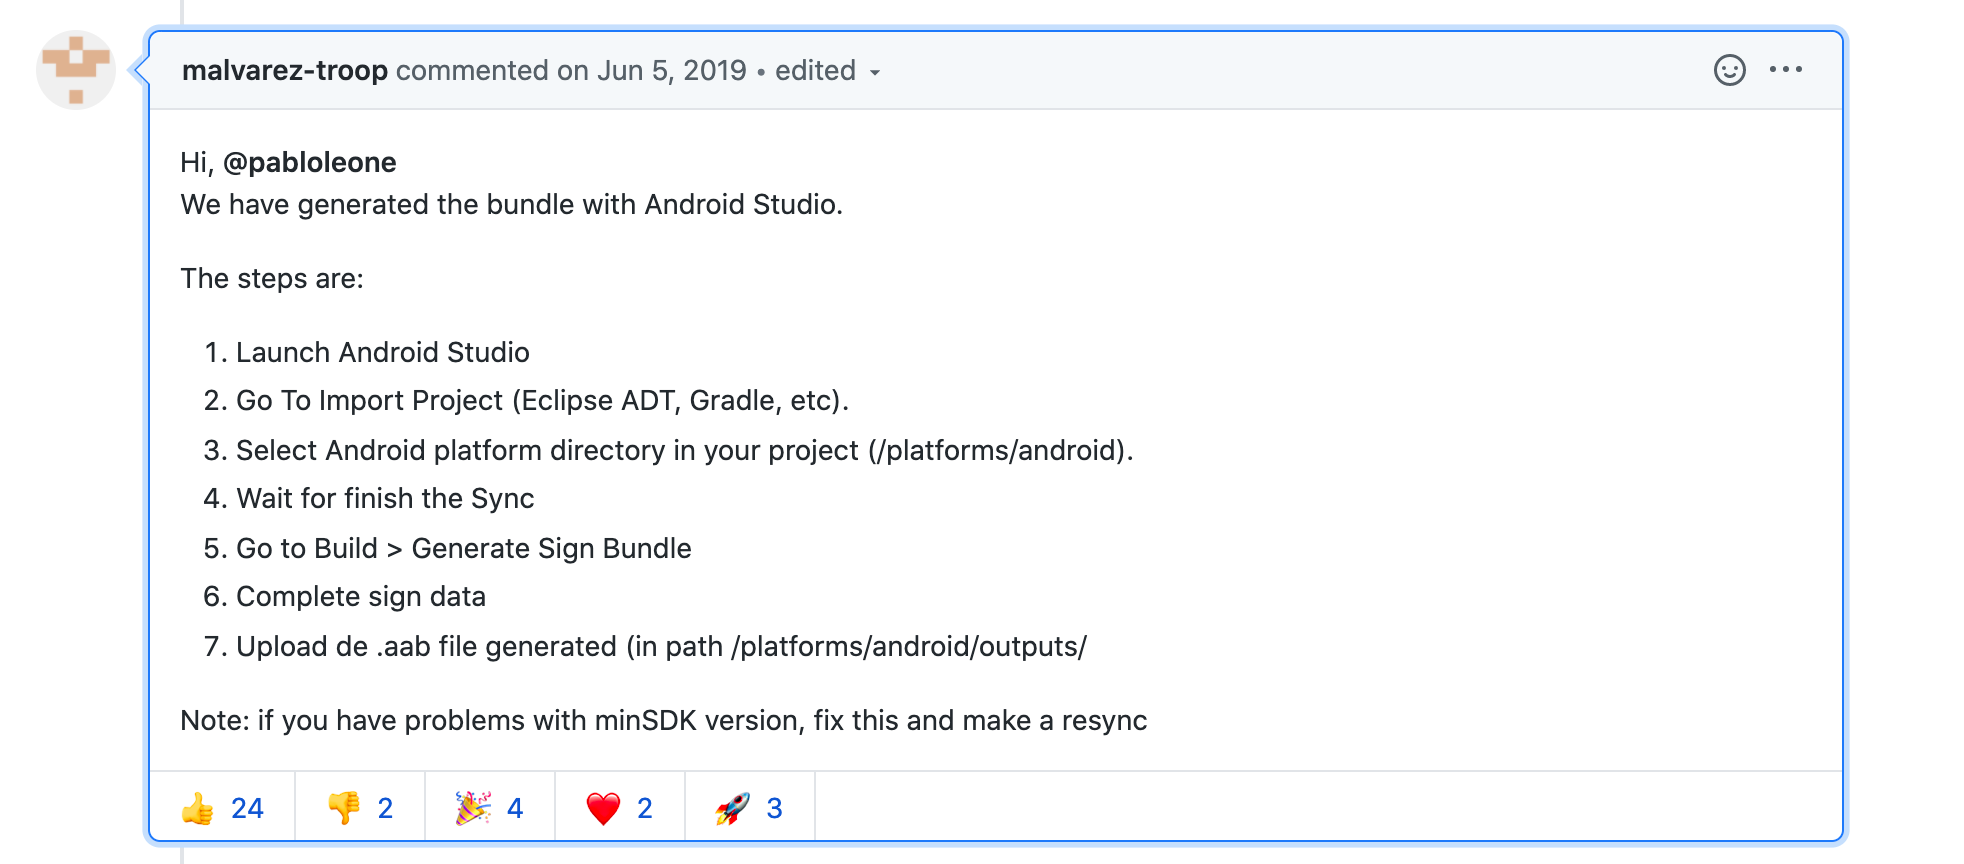Toggle the thumbs up reaction
Viewport: 1964px width, 864px height.
tap(222, 808)
